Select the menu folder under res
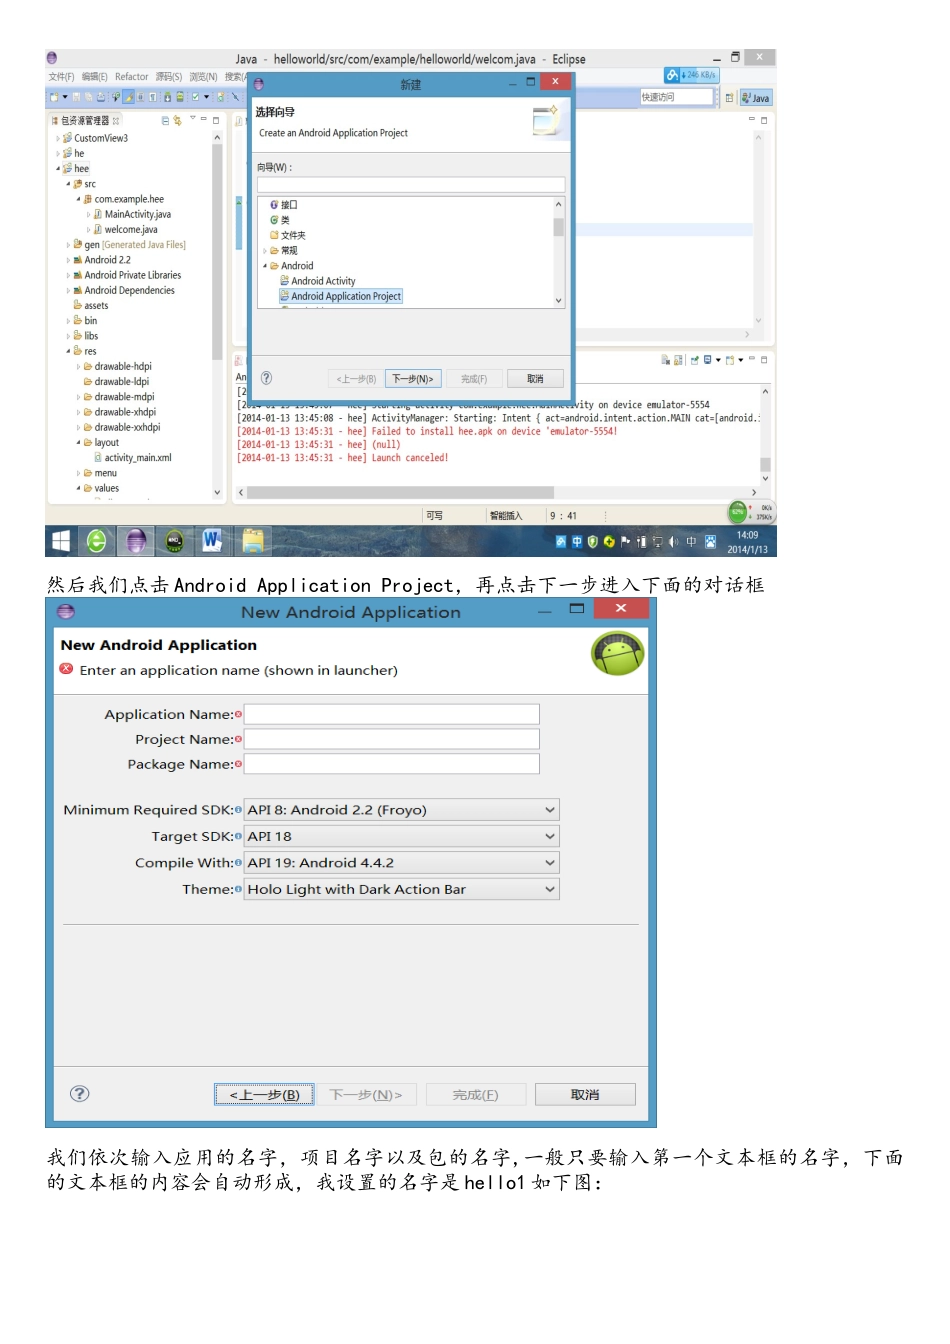This screenshot has height=1344, width=950. pos(100,473)
